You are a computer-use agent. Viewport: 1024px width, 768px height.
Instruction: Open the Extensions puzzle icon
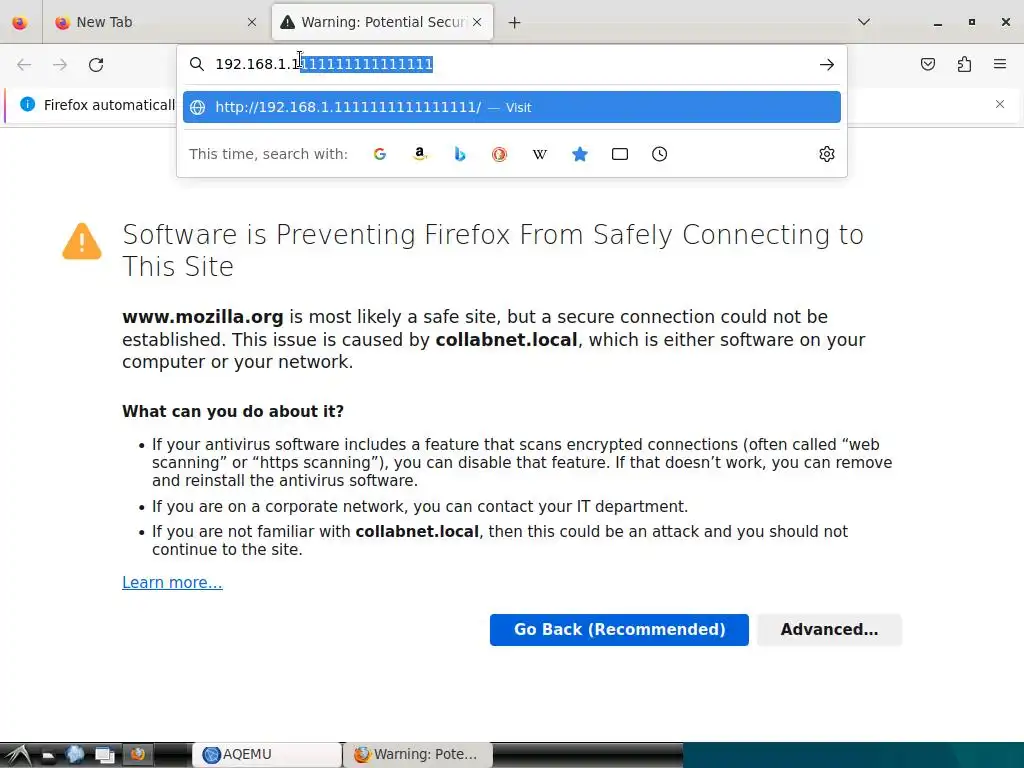point(964,64)
